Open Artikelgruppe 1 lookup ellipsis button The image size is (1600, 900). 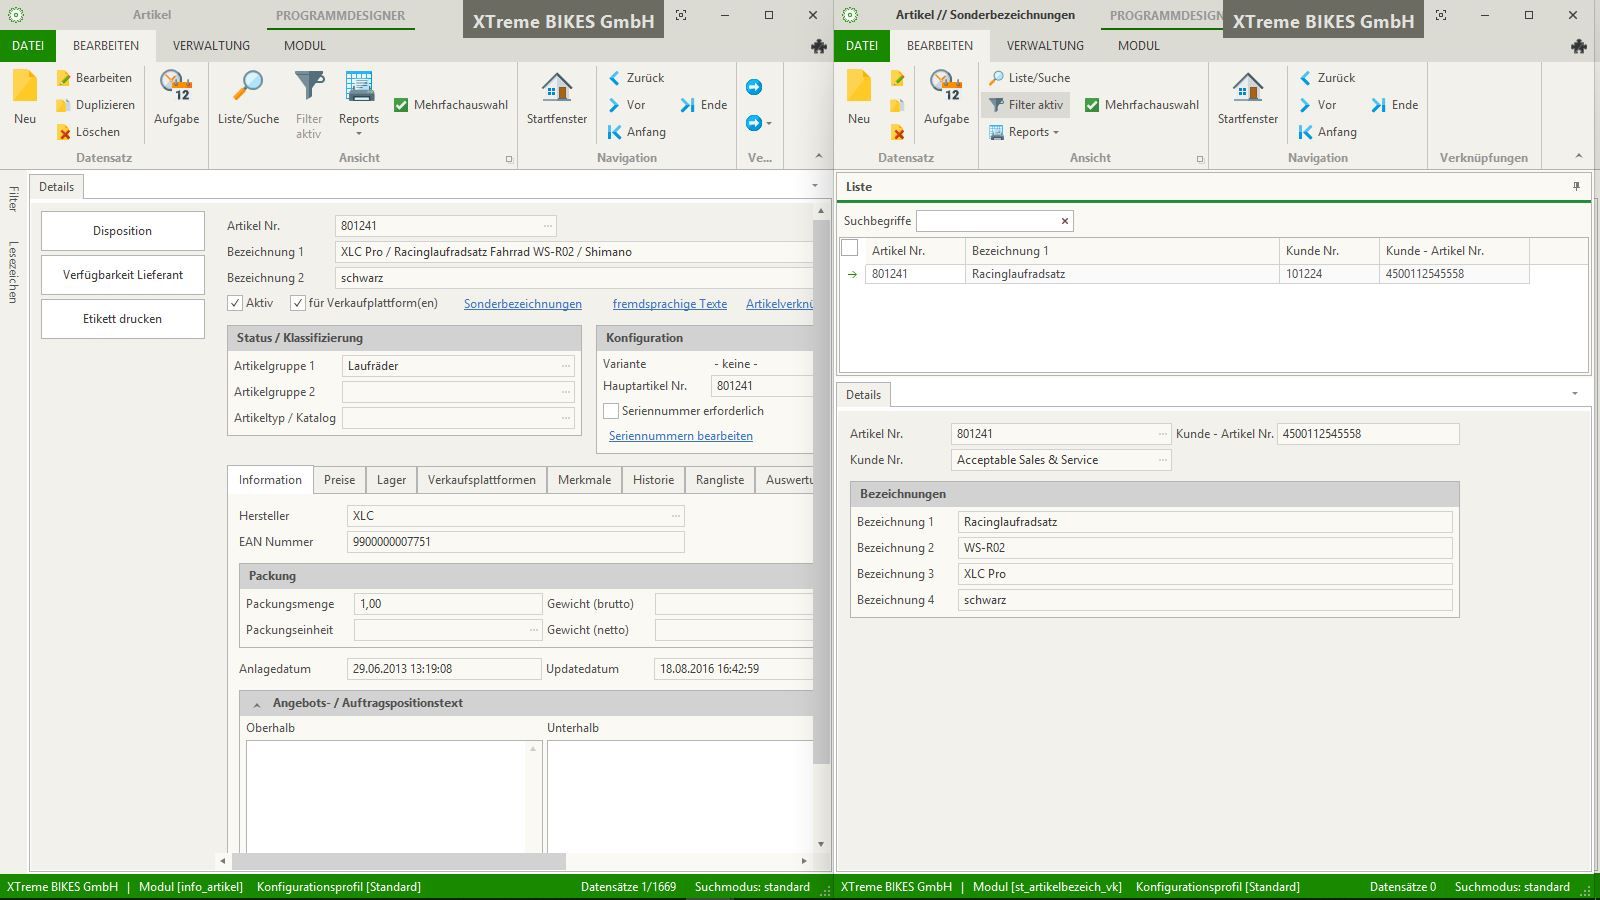click(x=566, y=366)
